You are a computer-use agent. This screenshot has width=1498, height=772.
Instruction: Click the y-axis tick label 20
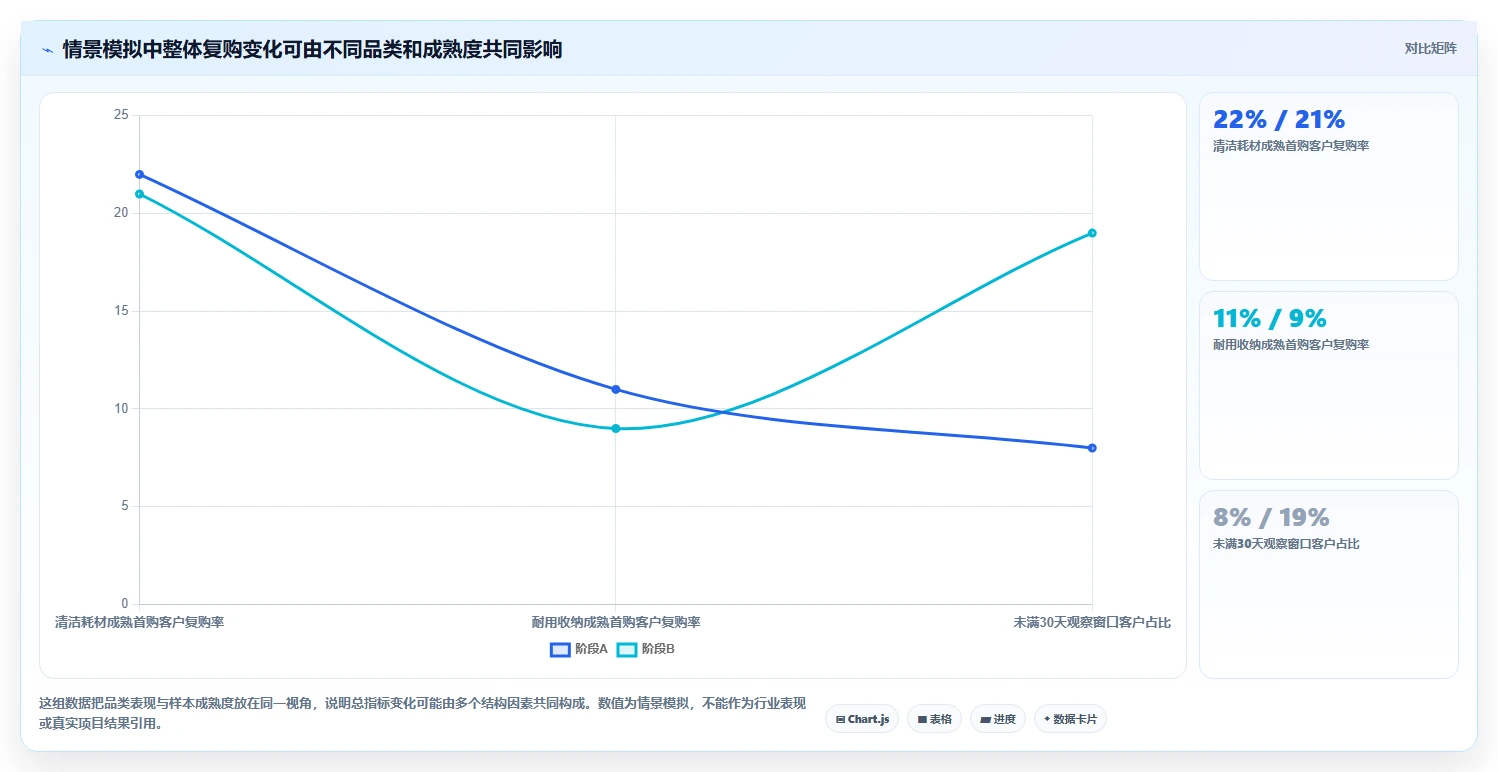point(121,213)
